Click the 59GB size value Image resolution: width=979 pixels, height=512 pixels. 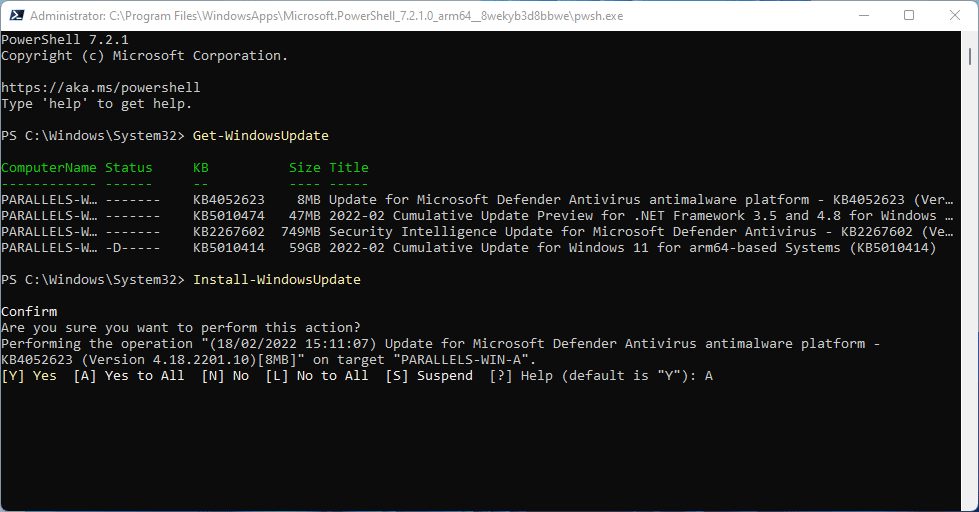305,248
